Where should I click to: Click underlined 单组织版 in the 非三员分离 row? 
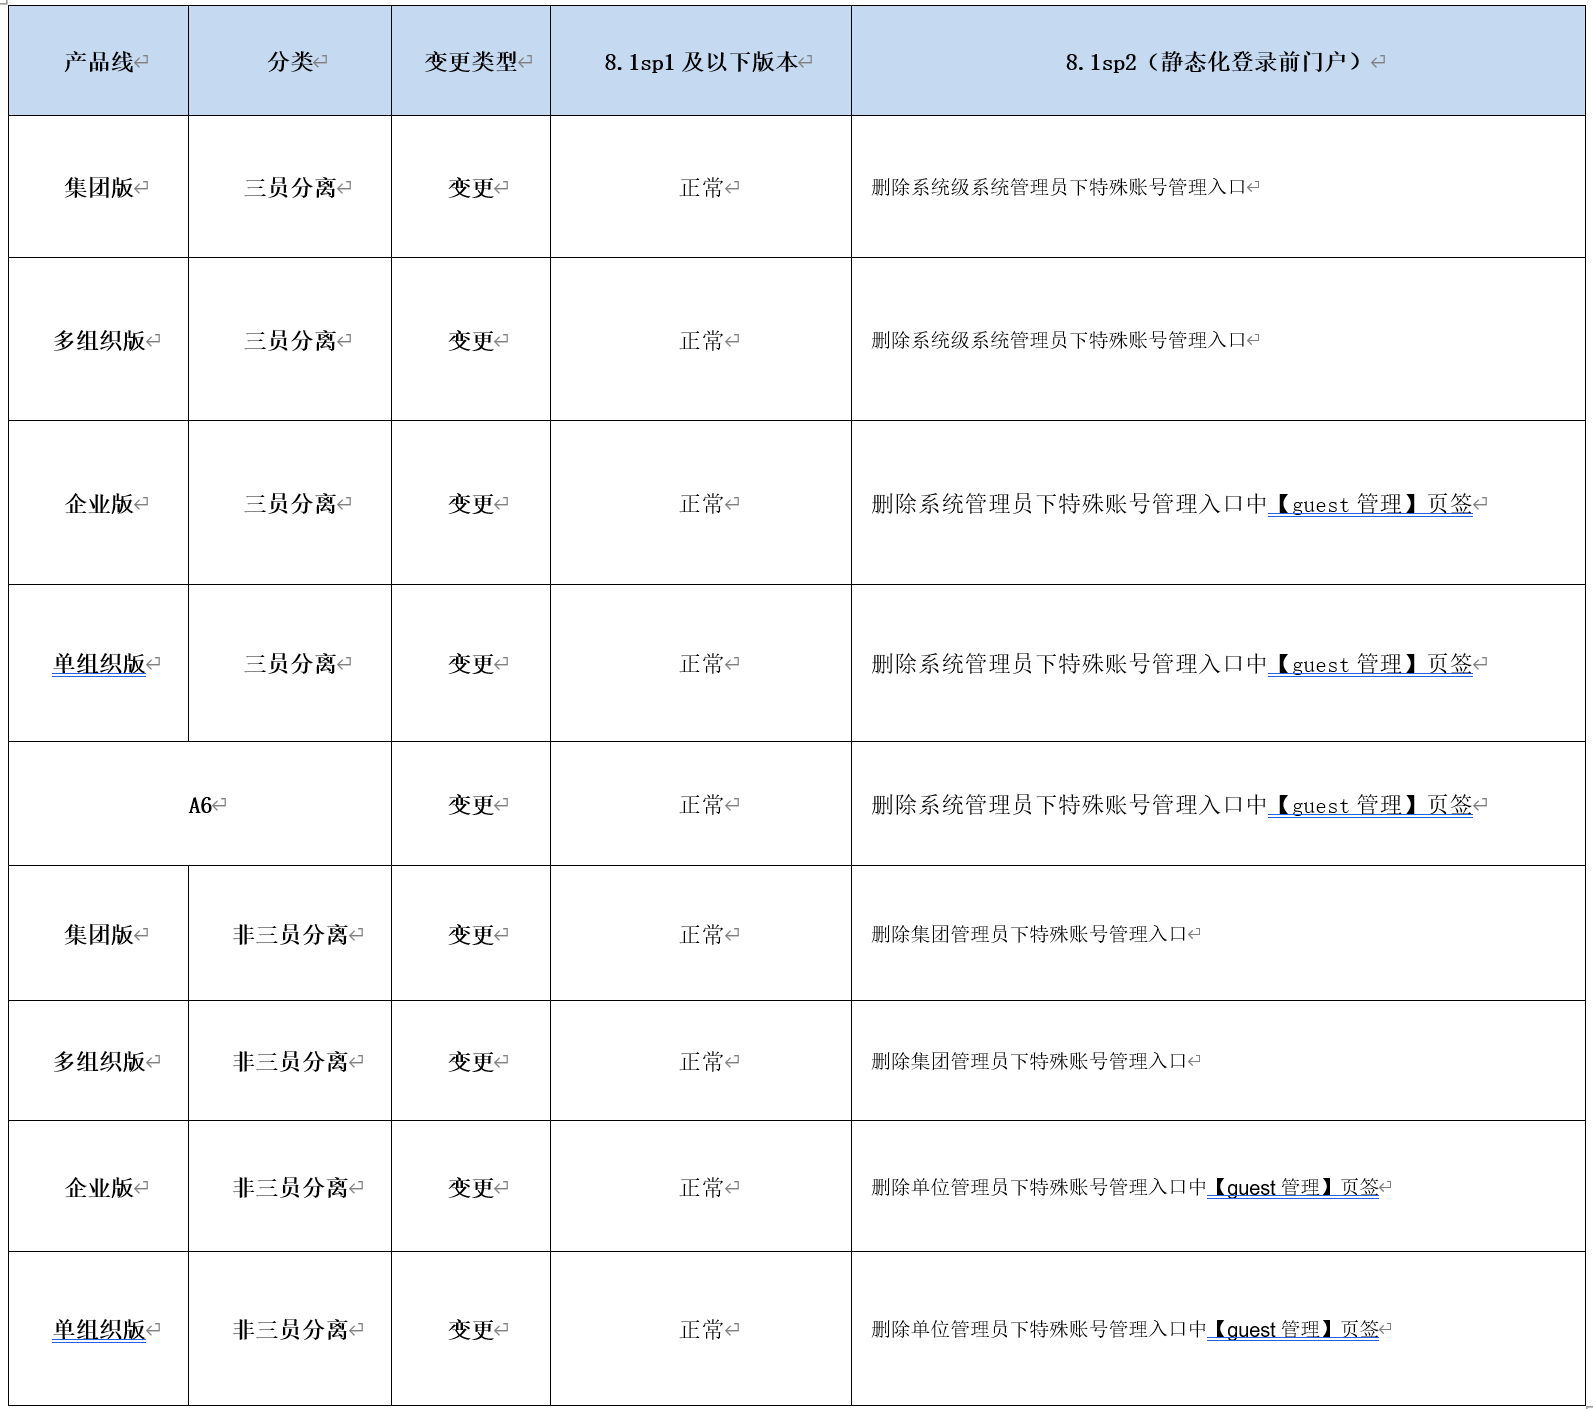click(x=99, y=1330)
